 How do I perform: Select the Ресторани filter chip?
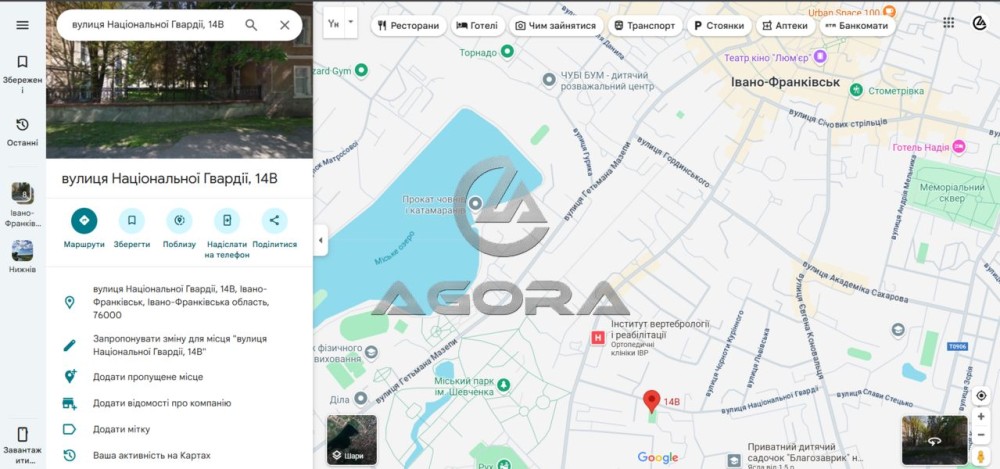(x=408, y=26)
